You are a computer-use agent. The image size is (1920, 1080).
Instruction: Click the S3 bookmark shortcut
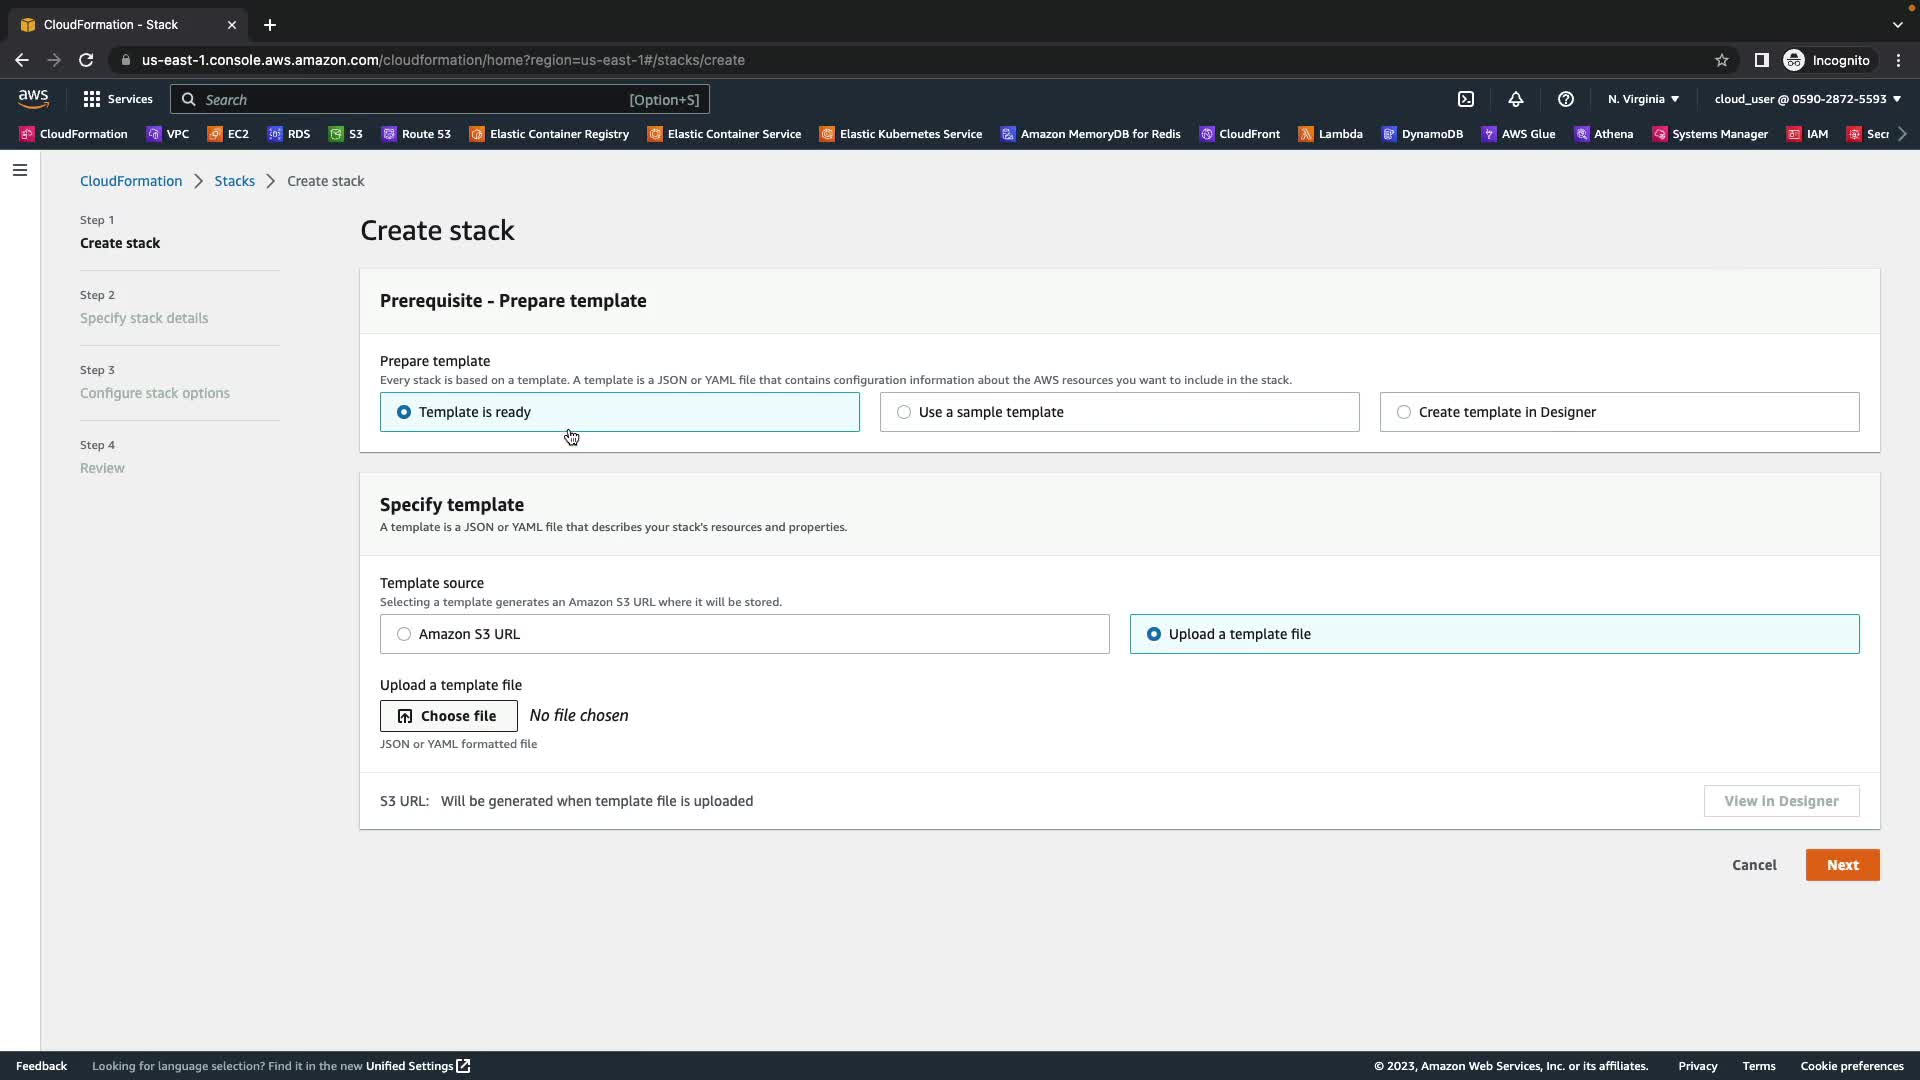coord(346,134)
